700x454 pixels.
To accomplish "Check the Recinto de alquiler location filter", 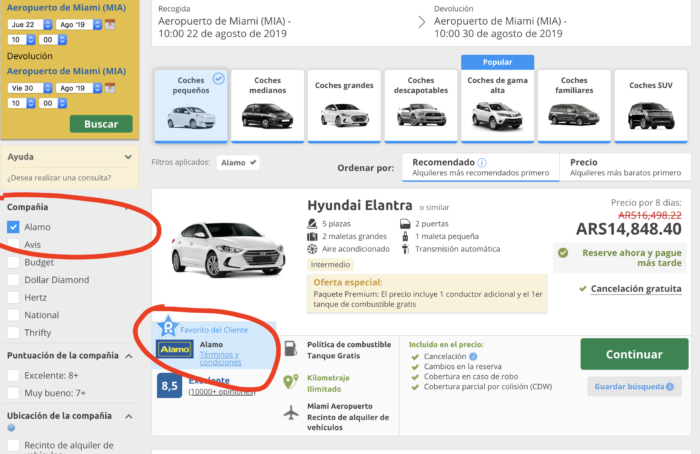I will coord(13,445).
